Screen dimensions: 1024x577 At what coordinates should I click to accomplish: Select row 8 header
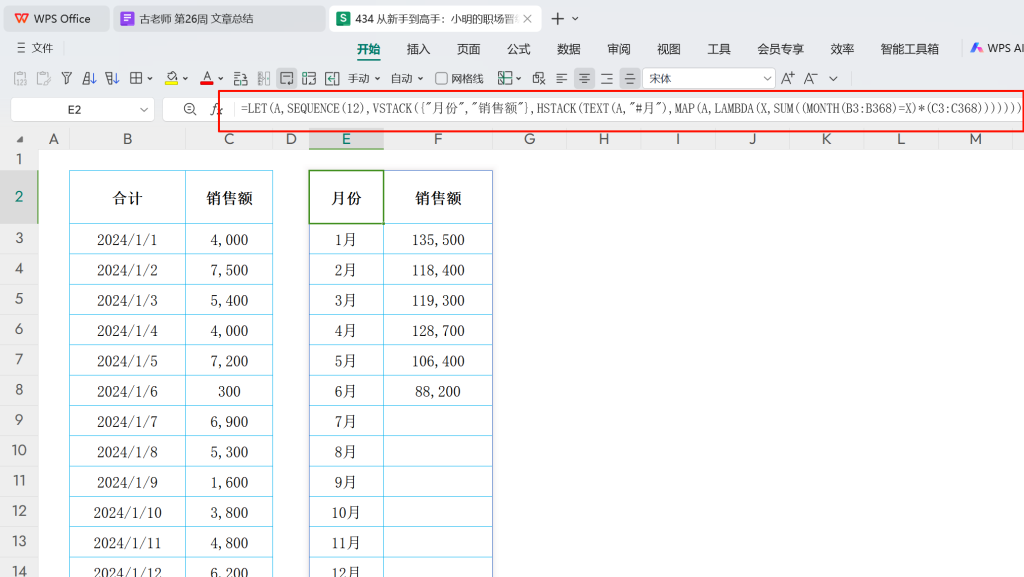[19, 390]
